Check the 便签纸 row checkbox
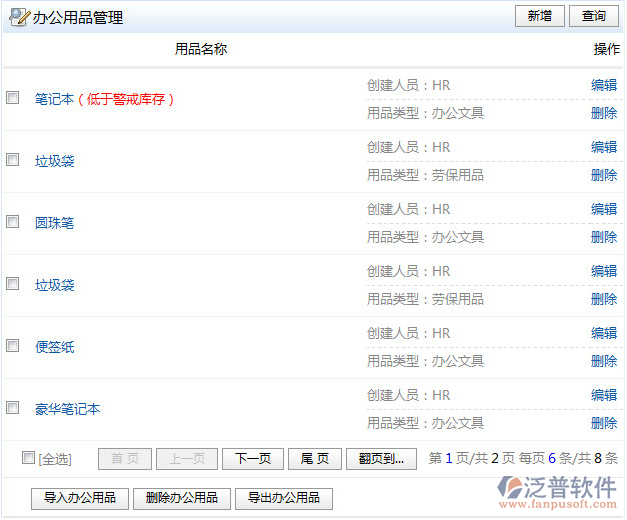 coord(13,346)
